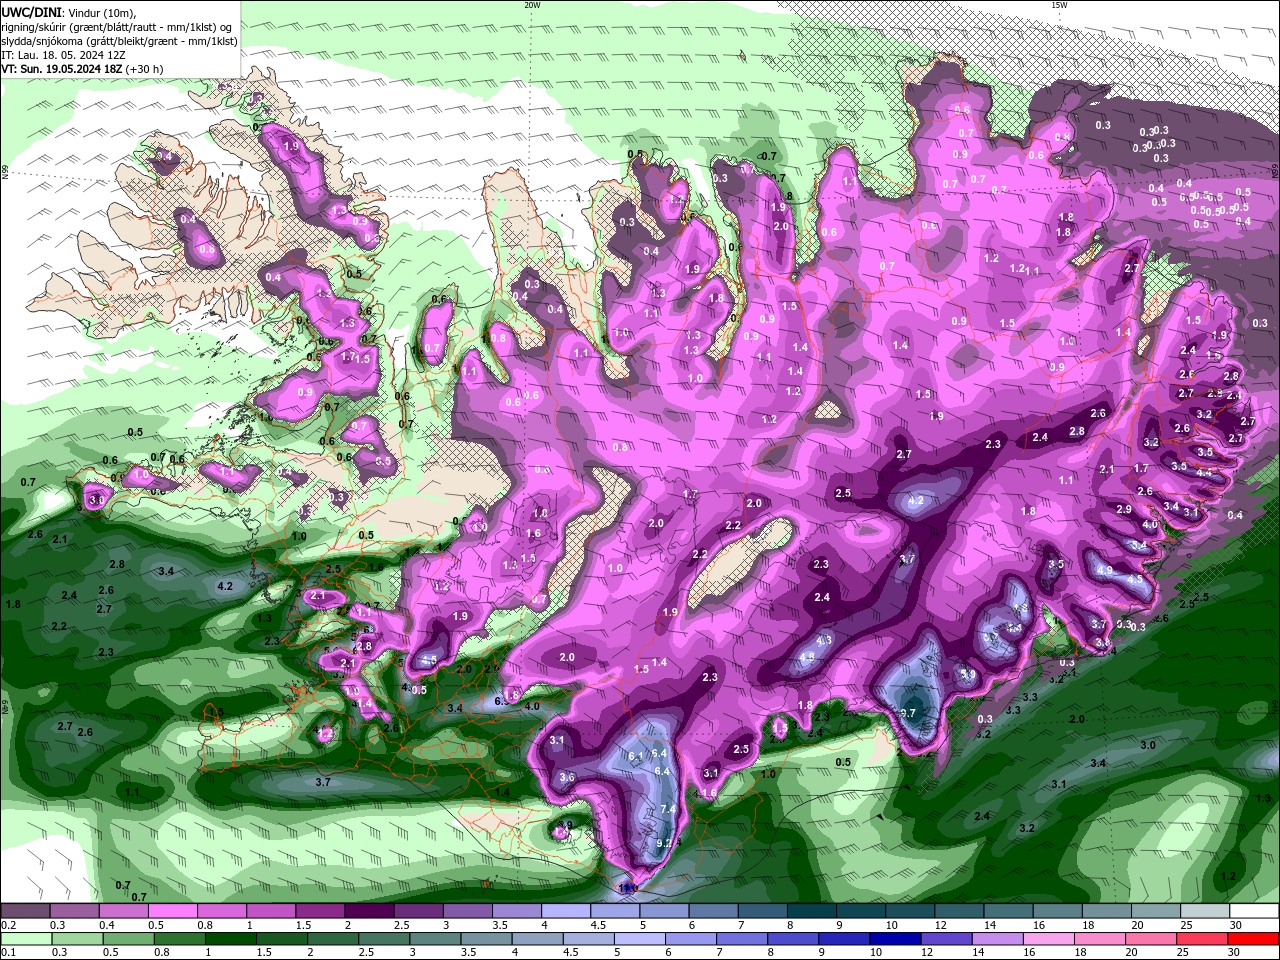This screenshot has height=960, width=1280.
Task: Pick the darkest purple swatch labeled 2 in upper legend row
Action: tap(368, 911)
